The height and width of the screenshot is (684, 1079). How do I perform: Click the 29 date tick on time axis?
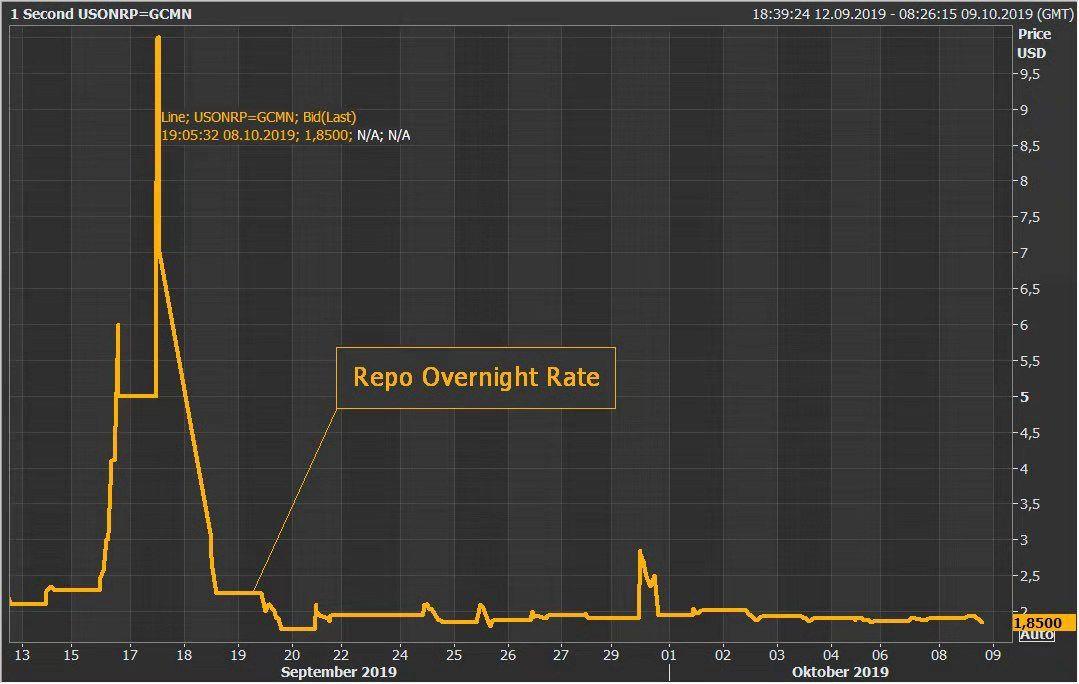(x=615, y=655)
